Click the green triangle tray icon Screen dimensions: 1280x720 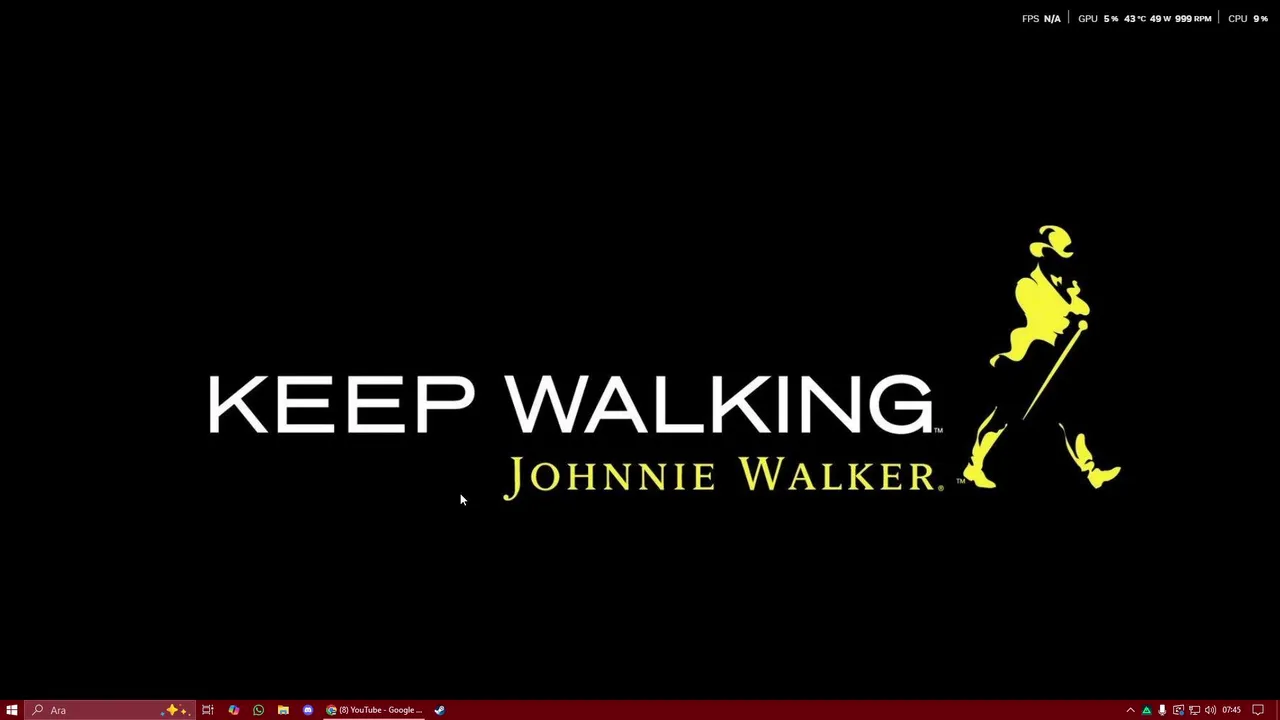[x=1146, y=710]
